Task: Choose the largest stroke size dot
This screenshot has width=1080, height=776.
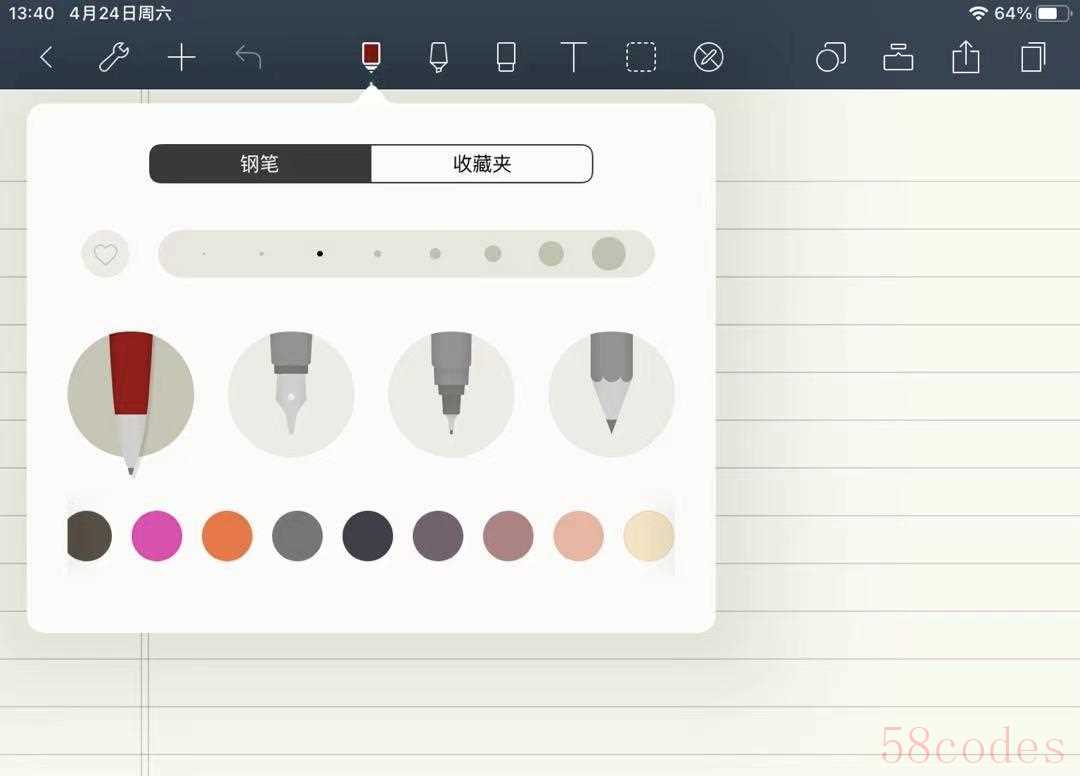Action: 608,254
